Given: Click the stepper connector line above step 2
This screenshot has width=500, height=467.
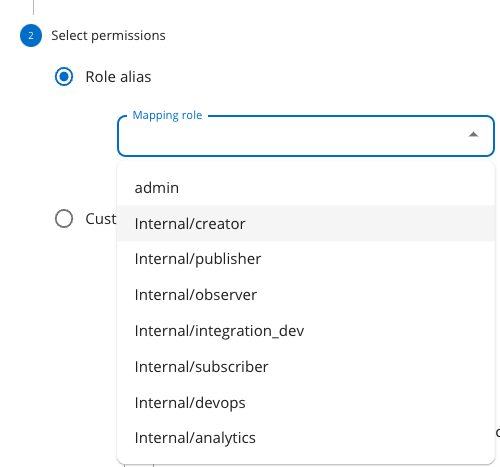Looking at the screenshot, I should coord(33,7).
